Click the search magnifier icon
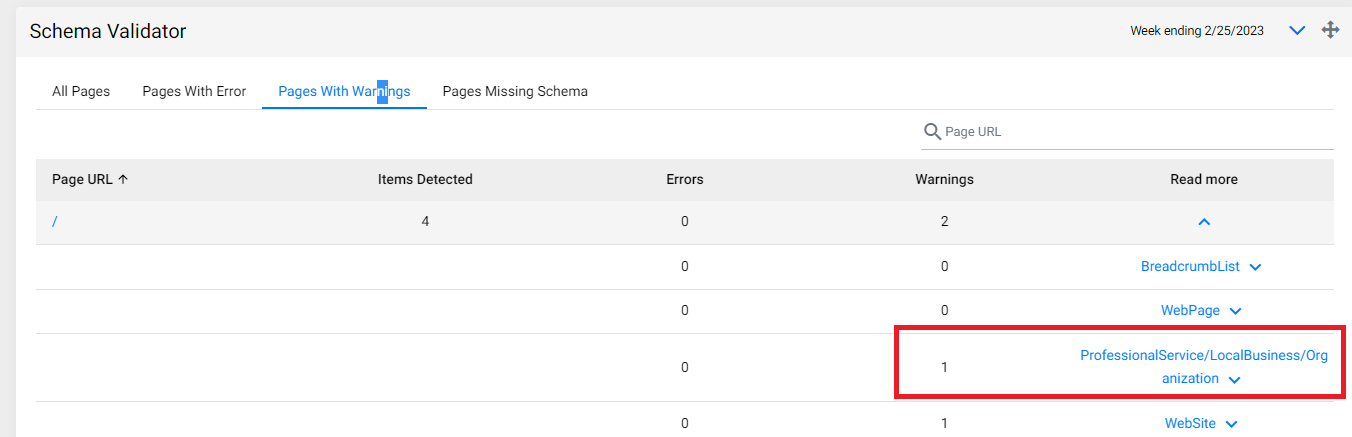The width and height of the screenshot is (1352, 437). coord(932,132)
